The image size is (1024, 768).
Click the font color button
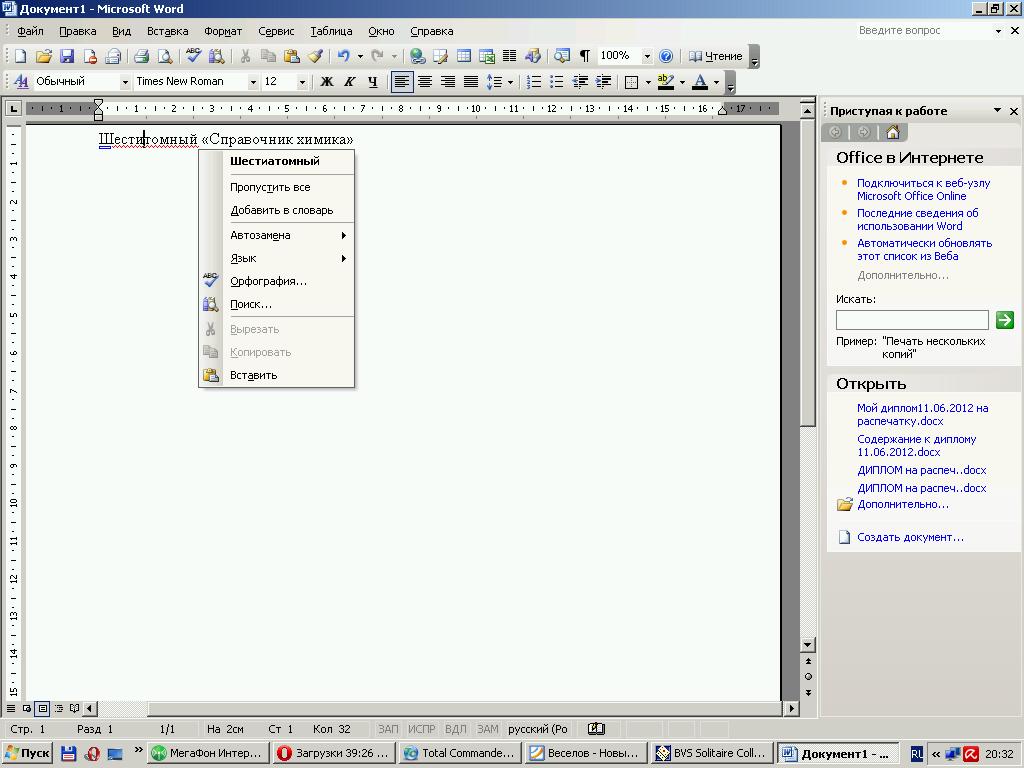pyautogui.click(x=700, y=82)
